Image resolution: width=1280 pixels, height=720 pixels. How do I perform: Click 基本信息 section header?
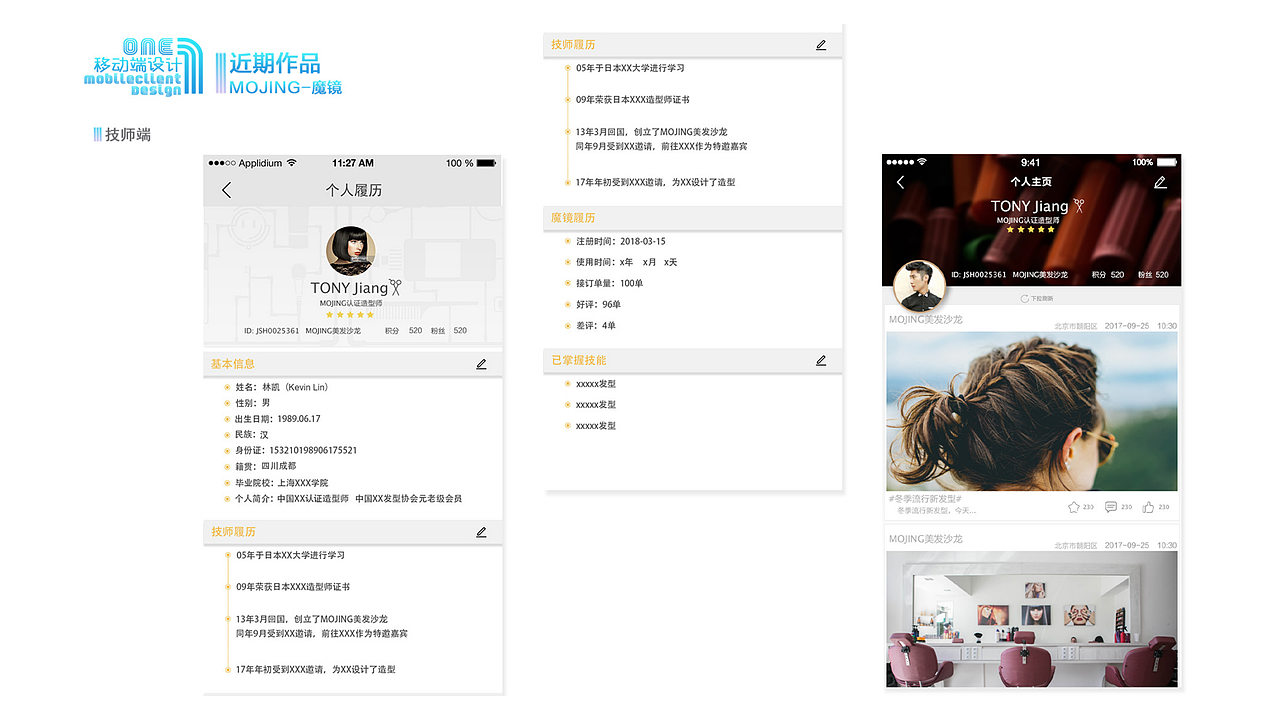click(x=353, y=364)
